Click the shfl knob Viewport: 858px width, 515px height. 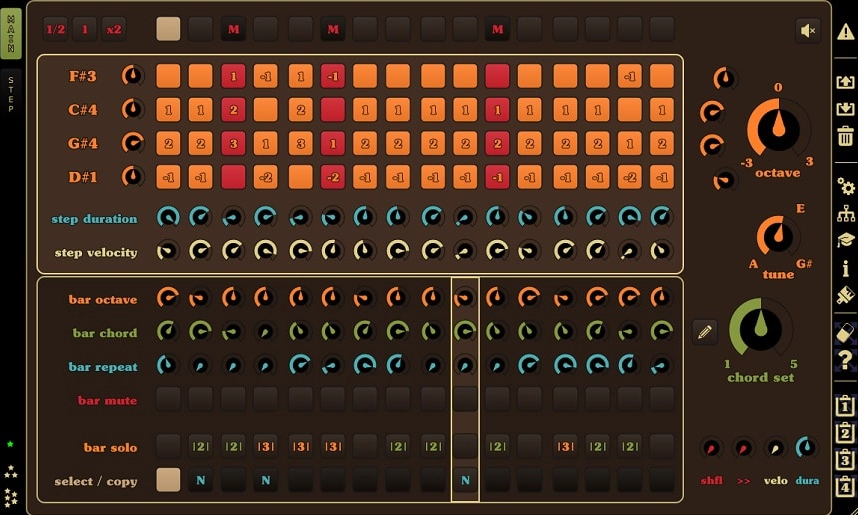click(x=711, y=448)
